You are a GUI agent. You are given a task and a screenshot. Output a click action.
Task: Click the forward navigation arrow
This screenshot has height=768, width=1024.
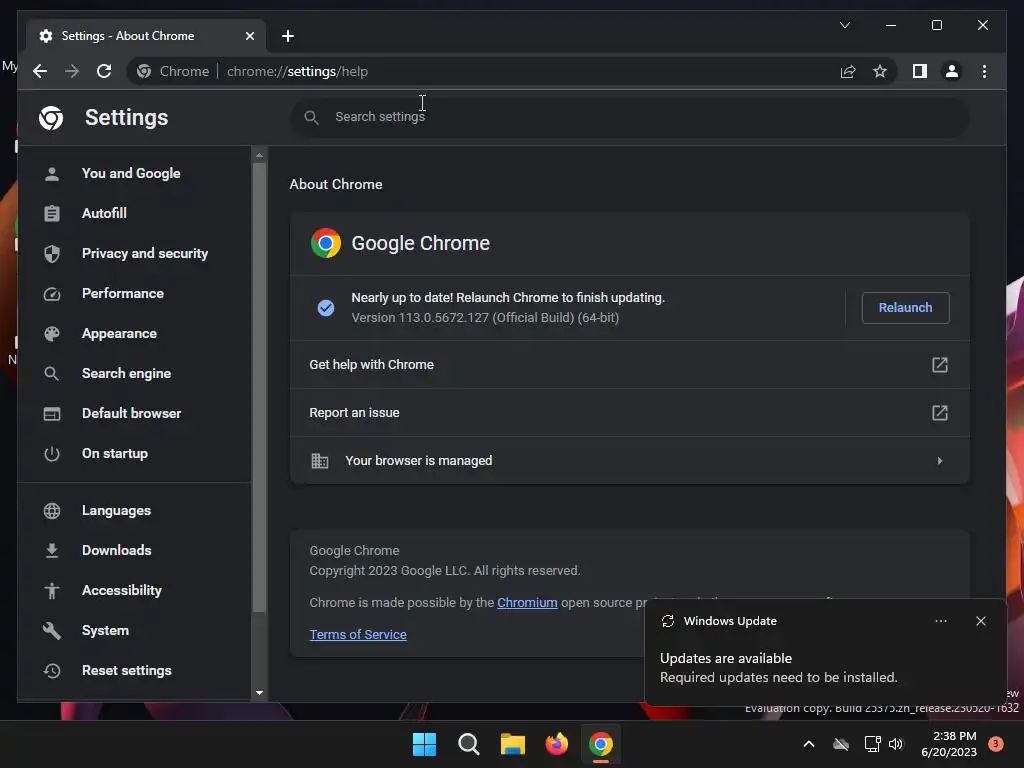(72, 71)
